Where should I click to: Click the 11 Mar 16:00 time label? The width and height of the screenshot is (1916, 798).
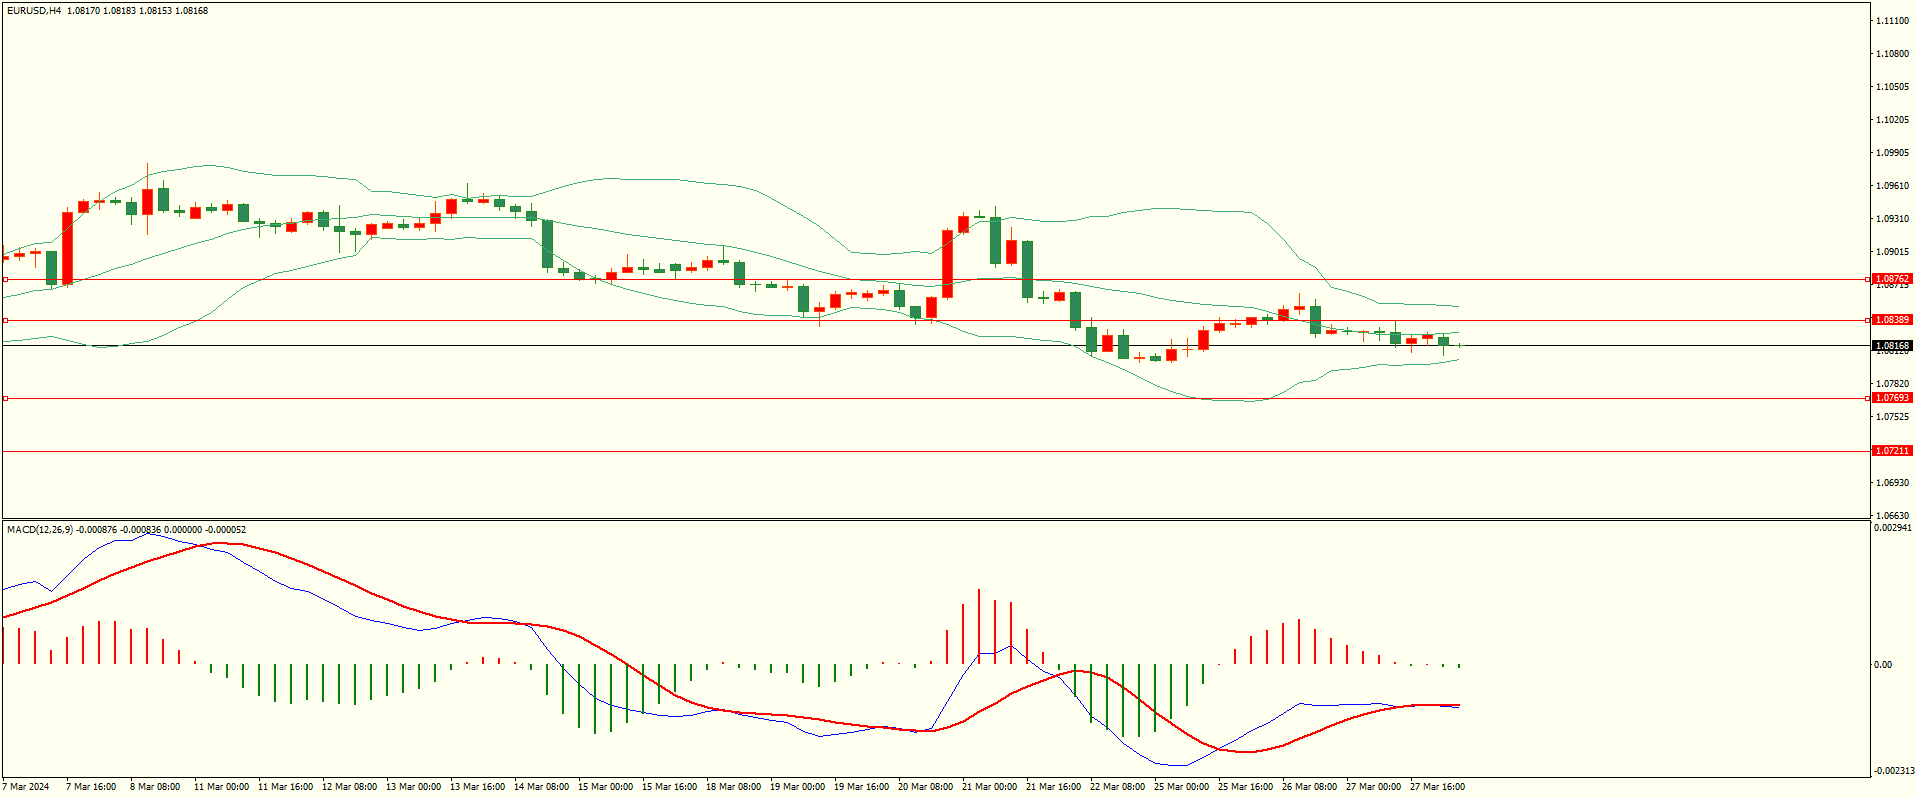click(285, 787)
